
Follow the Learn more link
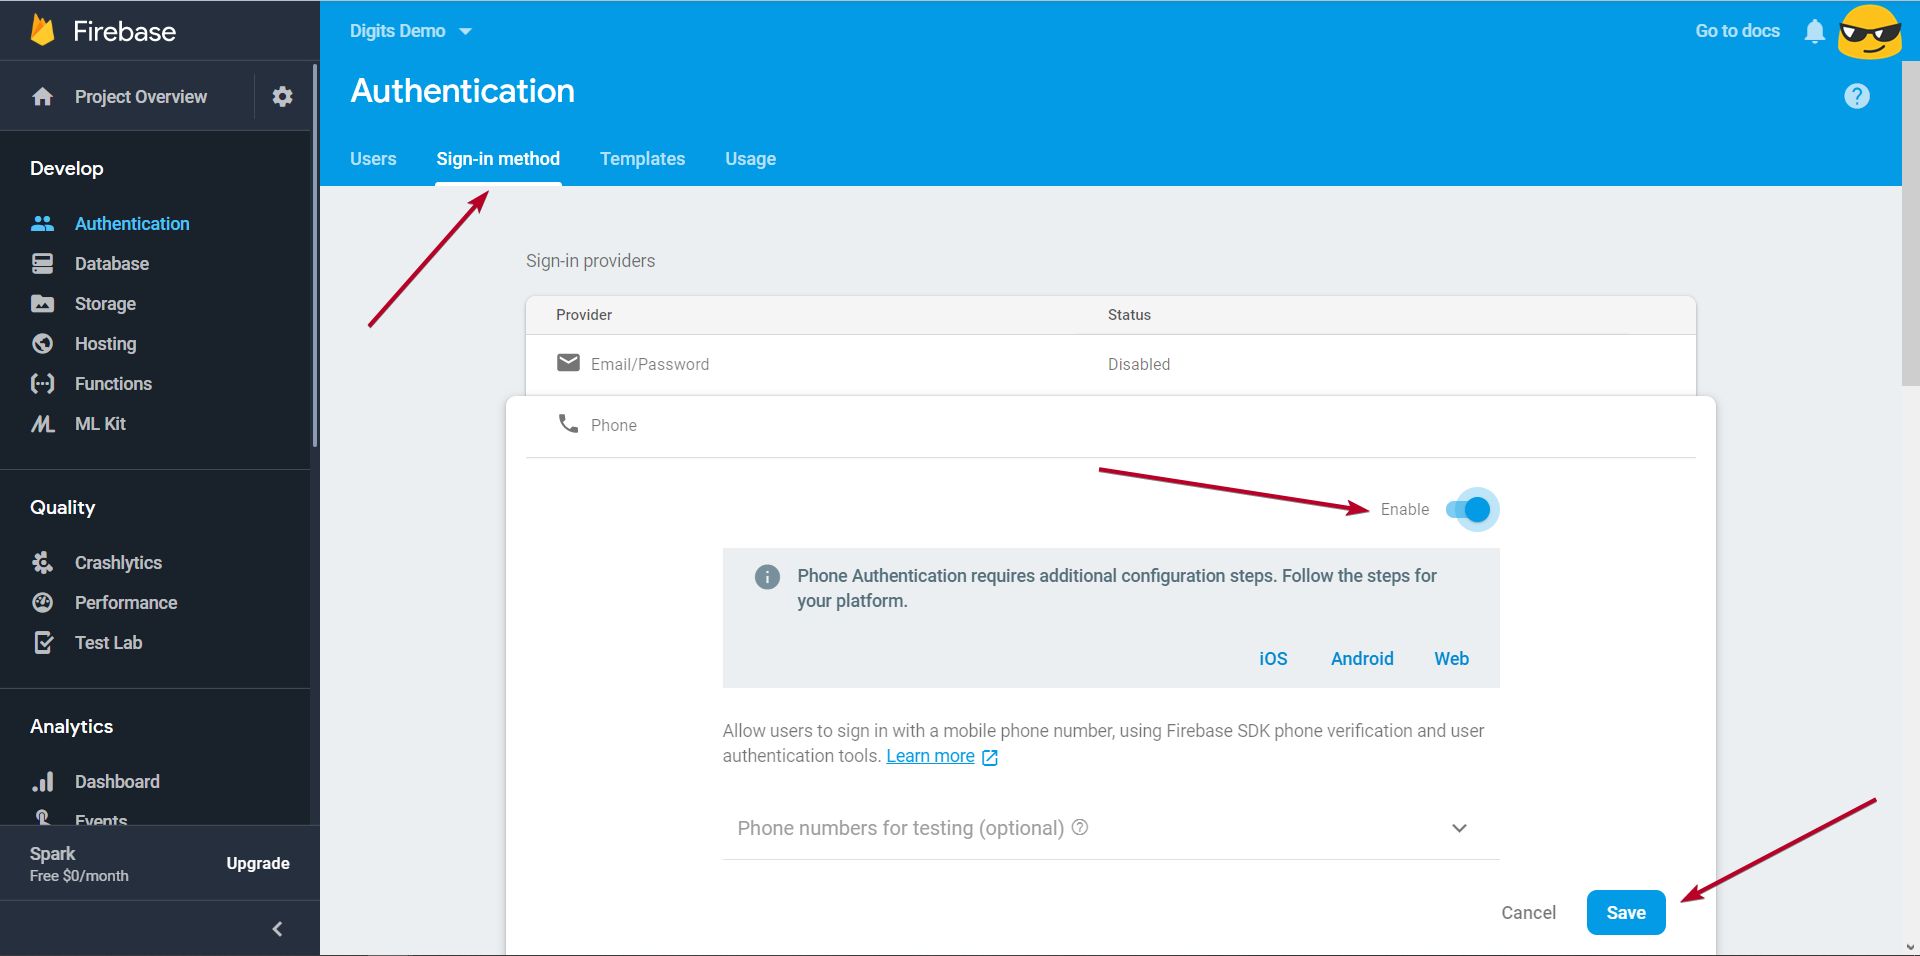930,756
